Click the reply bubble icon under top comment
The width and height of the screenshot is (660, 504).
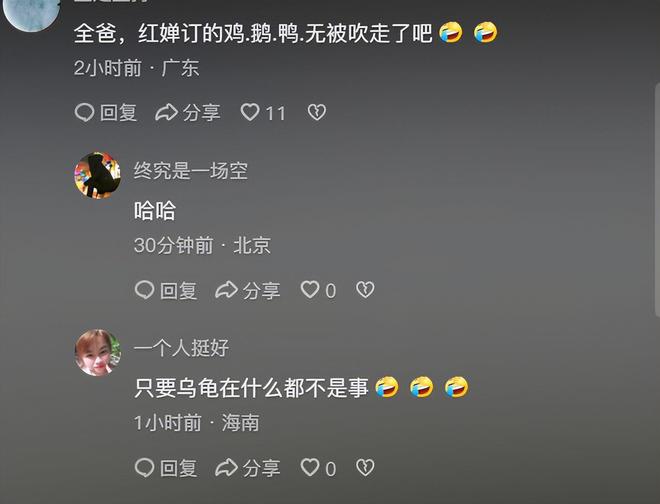[x=84, y=112]
